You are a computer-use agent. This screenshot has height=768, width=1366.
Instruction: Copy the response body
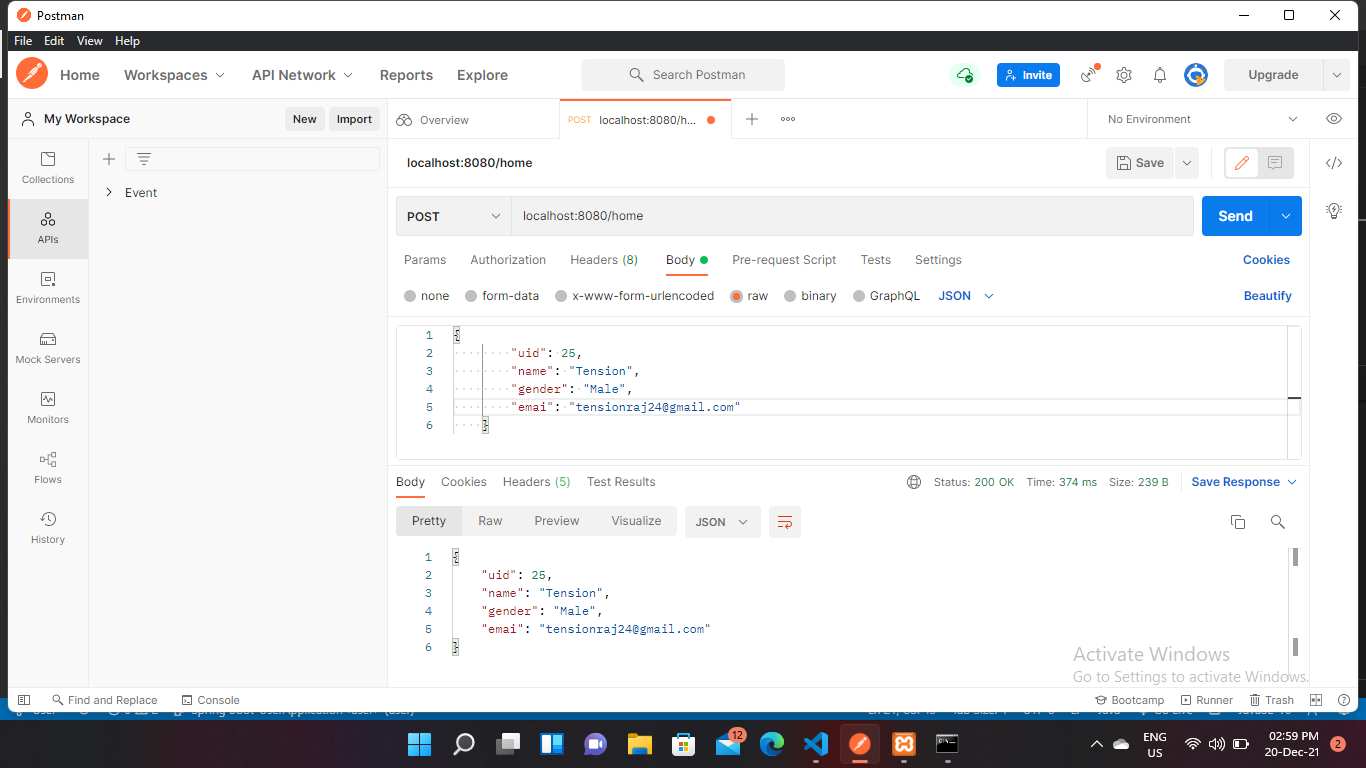tap(1238, 521)
